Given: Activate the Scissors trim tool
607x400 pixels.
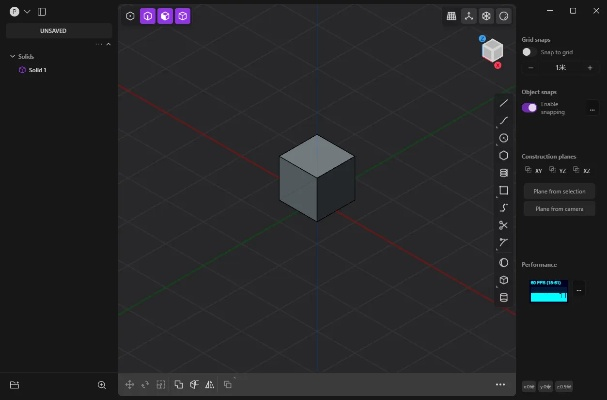Looking at the screenshot, I should click(503, 225).
